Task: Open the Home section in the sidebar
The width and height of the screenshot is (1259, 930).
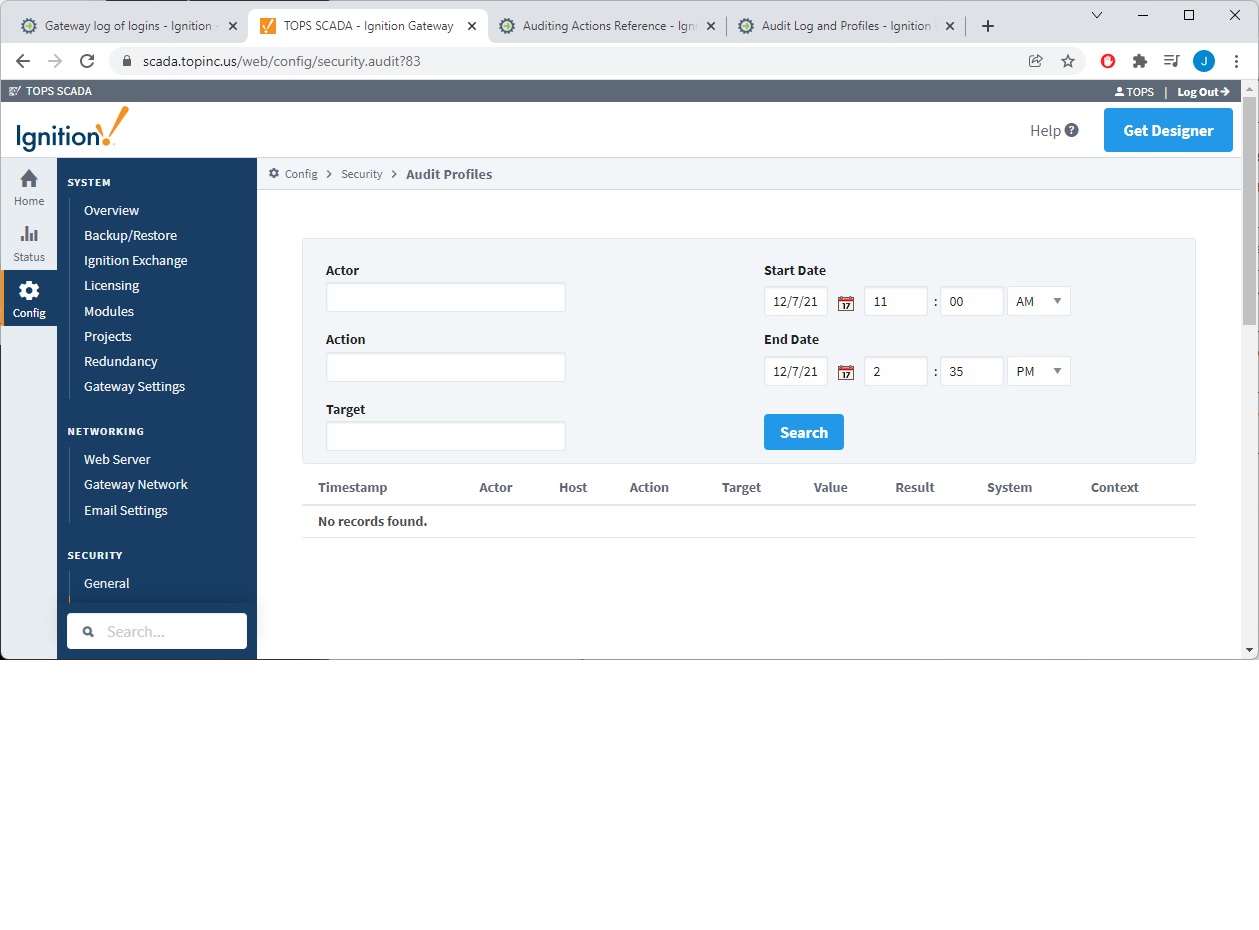Action: 29,189
